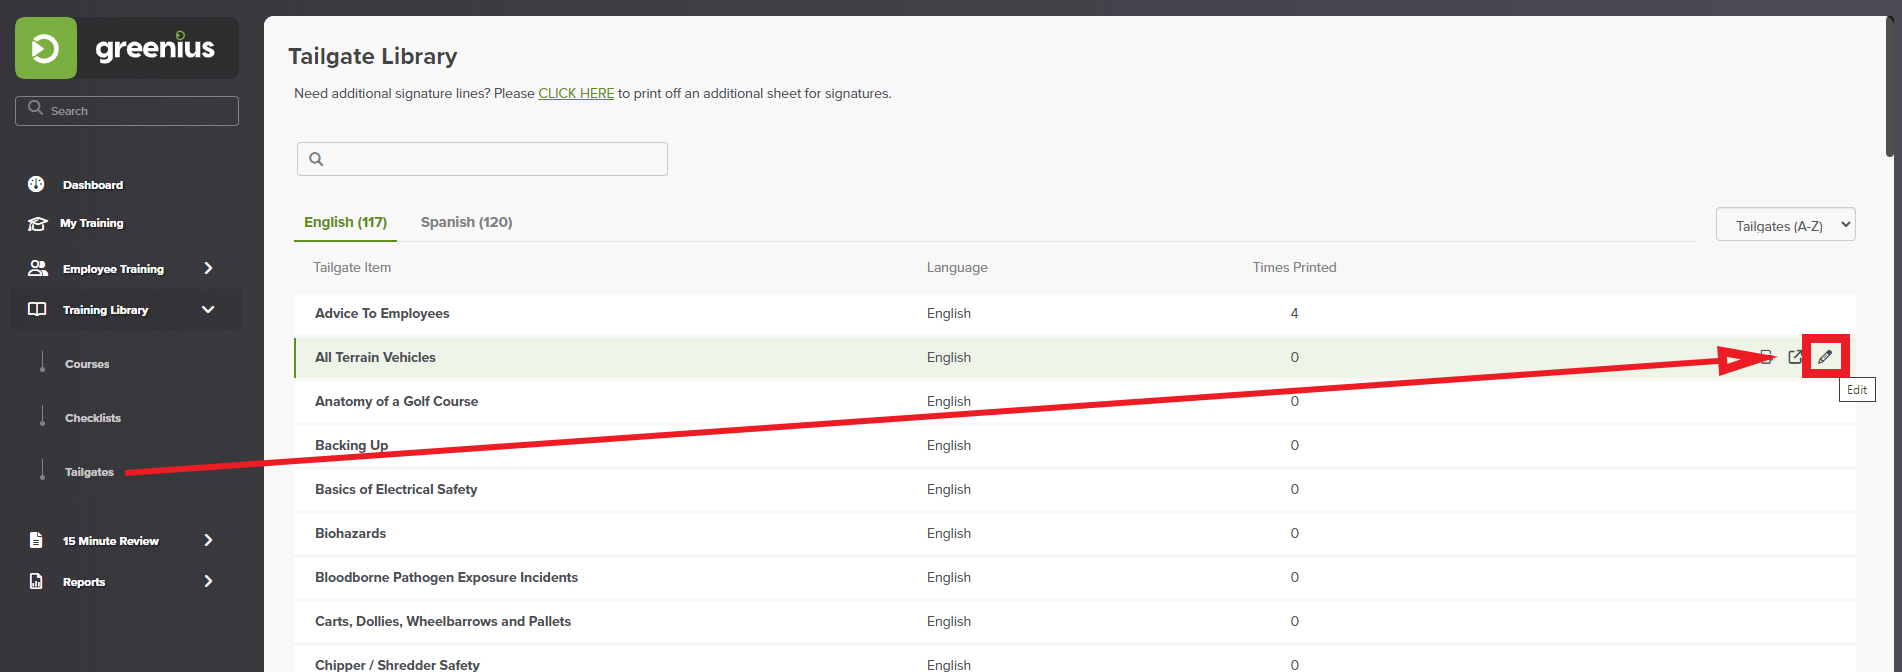This screenshot has height=672, width=1902.
Task: Click the page vertical scrollbar
Action: click(1890, 85)
